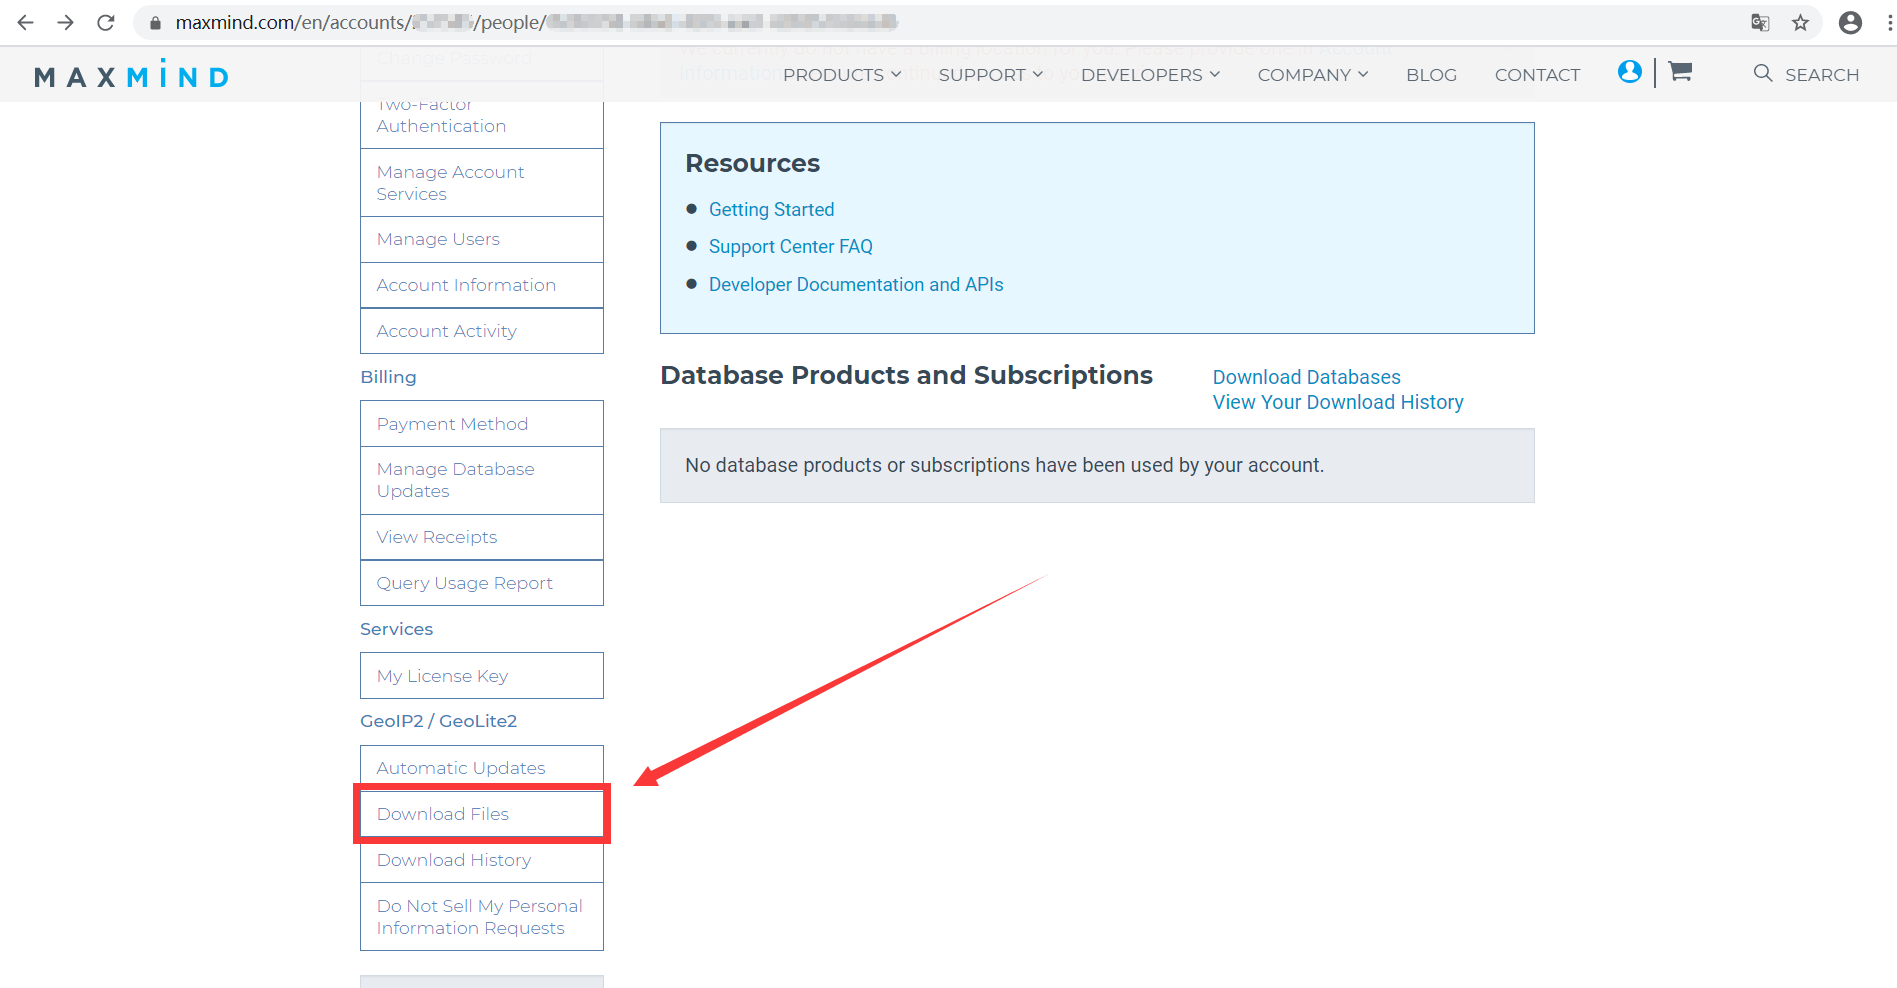Open the Contact page
The height and width of the screenshot is (988, 1897).
tap(1537, 75)
